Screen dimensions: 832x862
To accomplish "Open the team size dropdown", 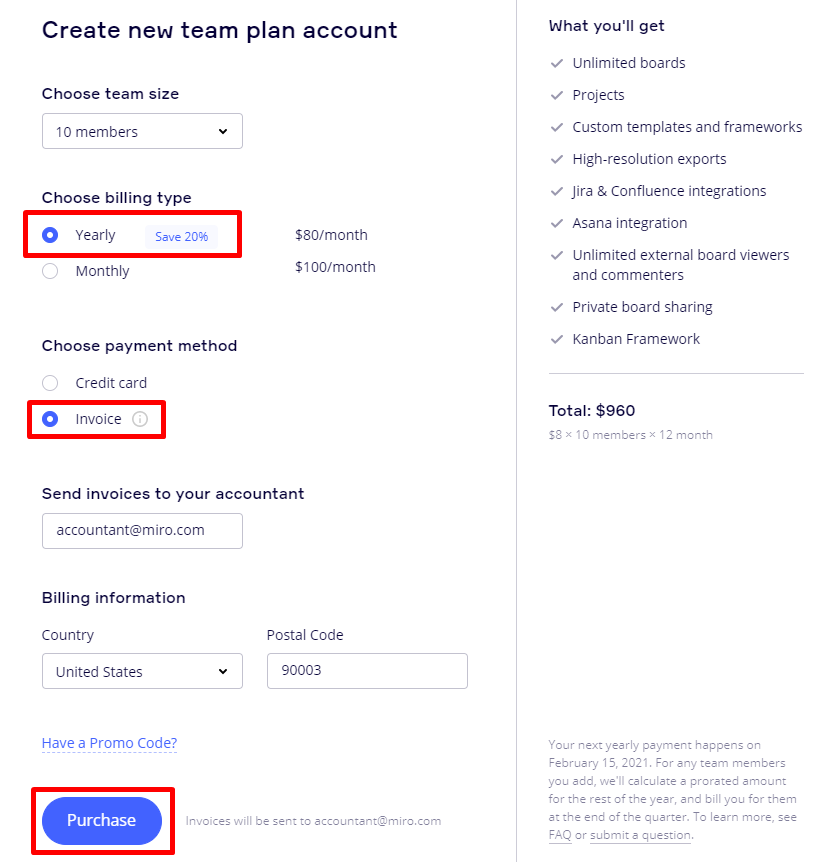I will click(142, 132).
